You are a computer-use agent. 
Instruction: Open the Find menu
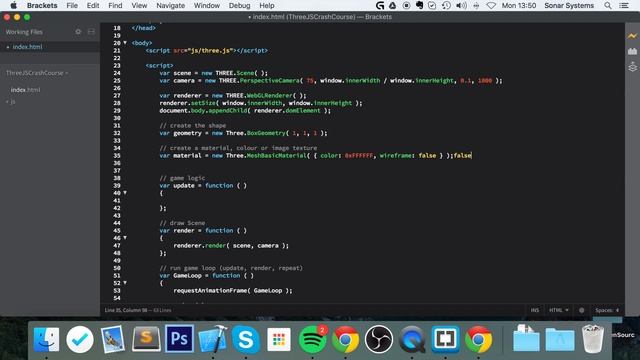115,6
